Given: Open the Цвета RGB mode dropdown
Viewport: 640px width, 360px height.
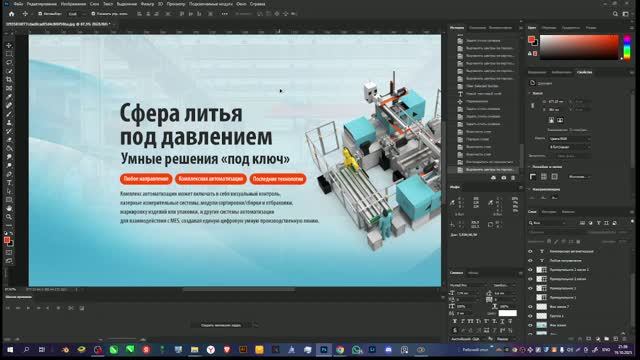Looking at the screenshot, I should [569, 139].
